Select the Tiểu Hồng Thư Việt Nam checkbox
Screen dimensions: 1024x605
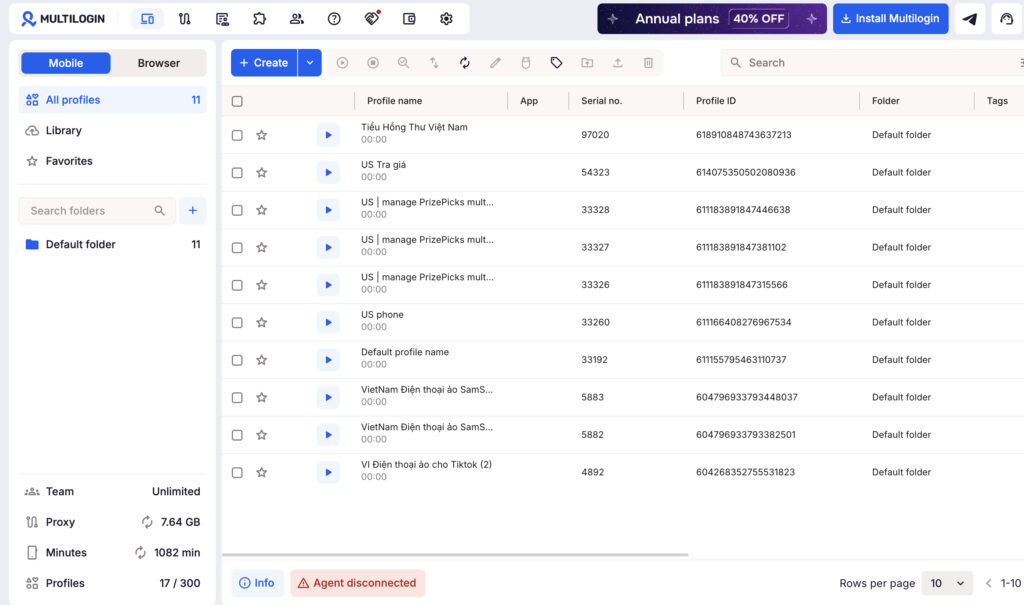237,135
